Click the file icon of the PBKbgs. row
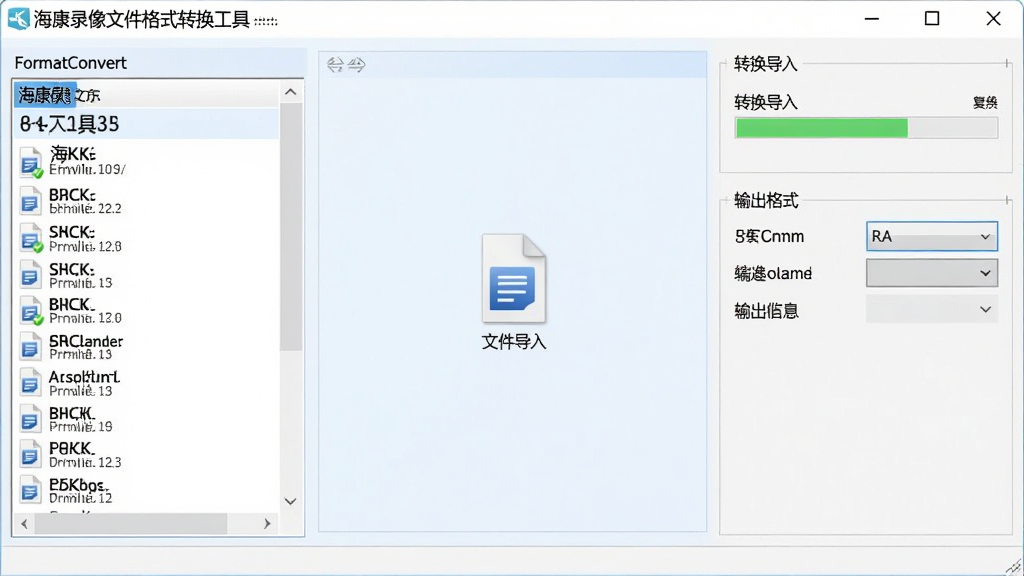The image size is (1024, 576). pyautogui.click(x=30, y=490)
